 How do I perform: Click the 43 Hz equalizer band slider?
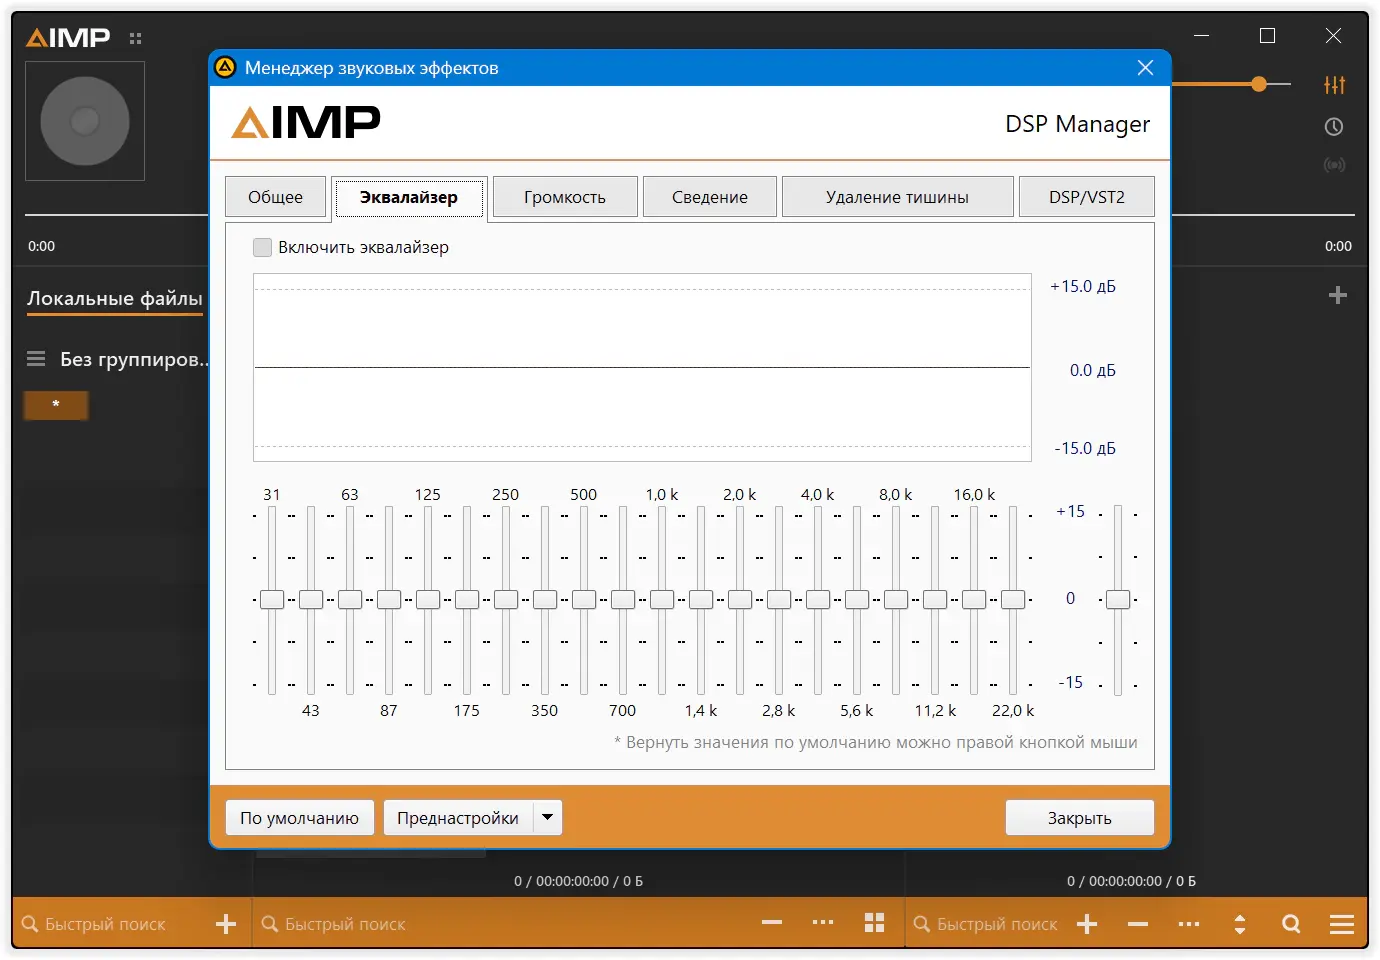point(311,600)
